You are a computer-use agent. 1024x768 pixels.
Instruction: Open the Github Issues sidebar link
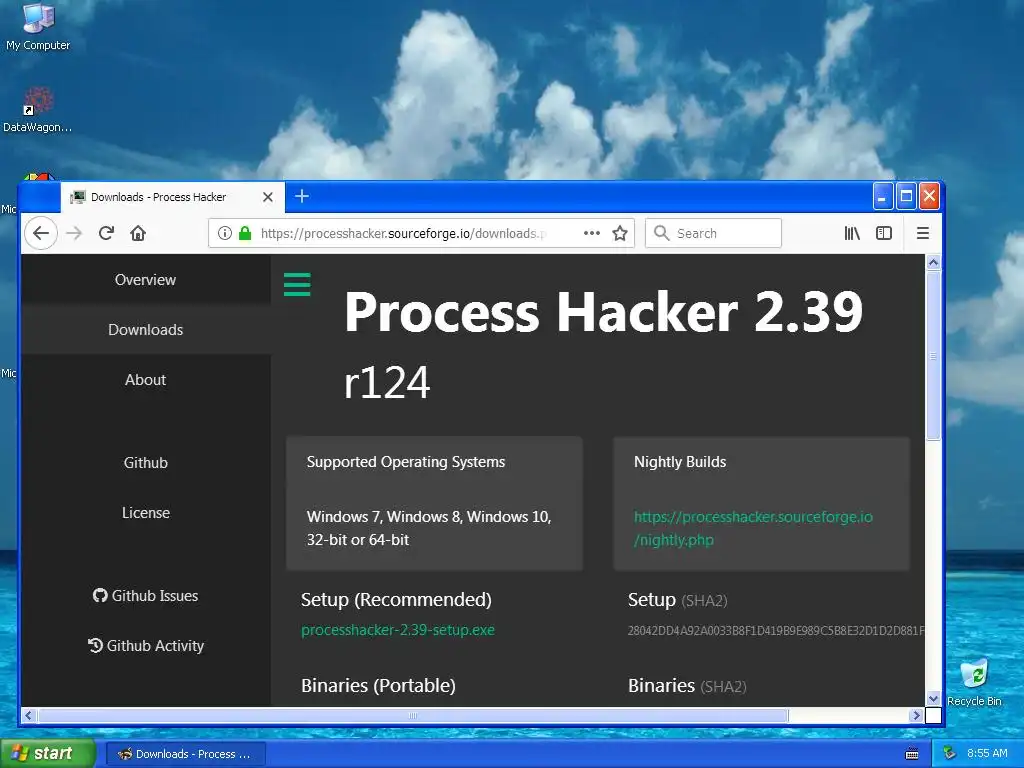tap(145, 596)
